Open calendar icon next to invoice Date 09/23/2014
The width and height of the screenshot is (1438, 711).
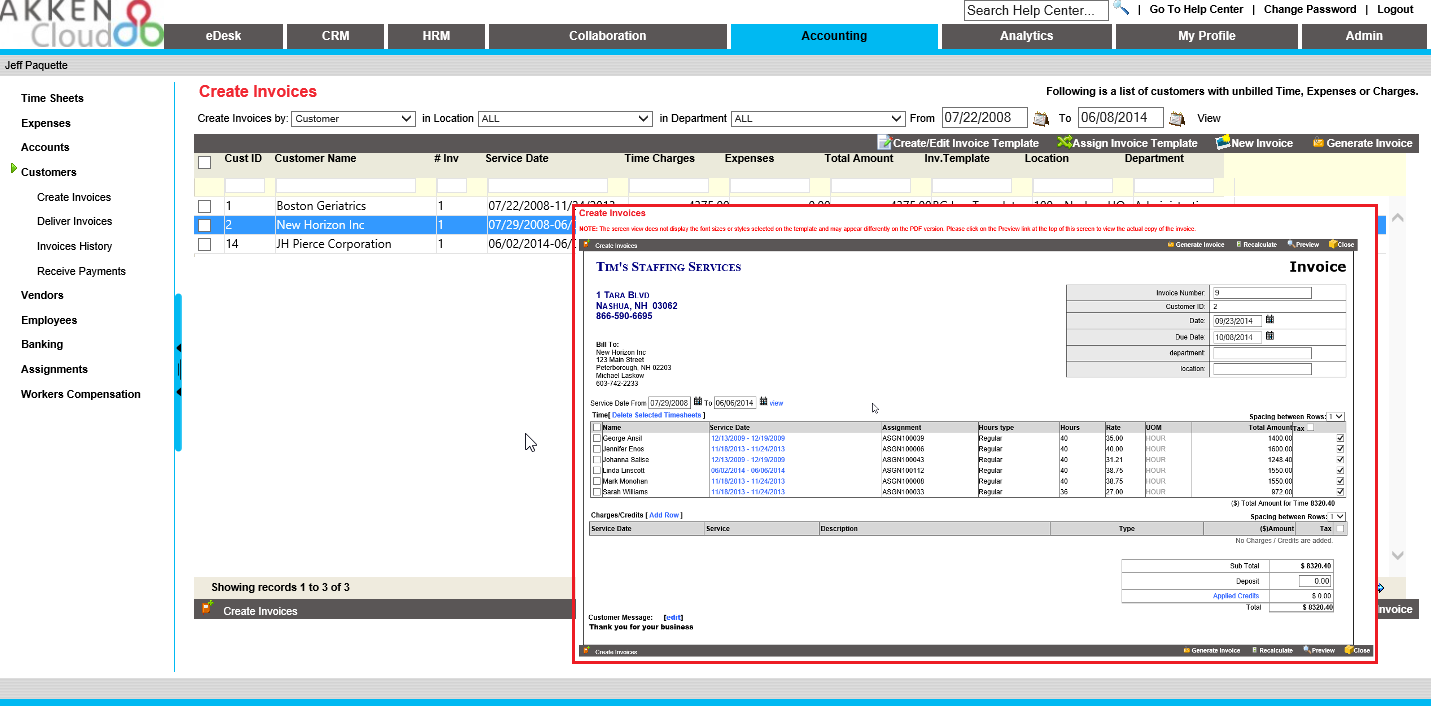[1269, 320]
